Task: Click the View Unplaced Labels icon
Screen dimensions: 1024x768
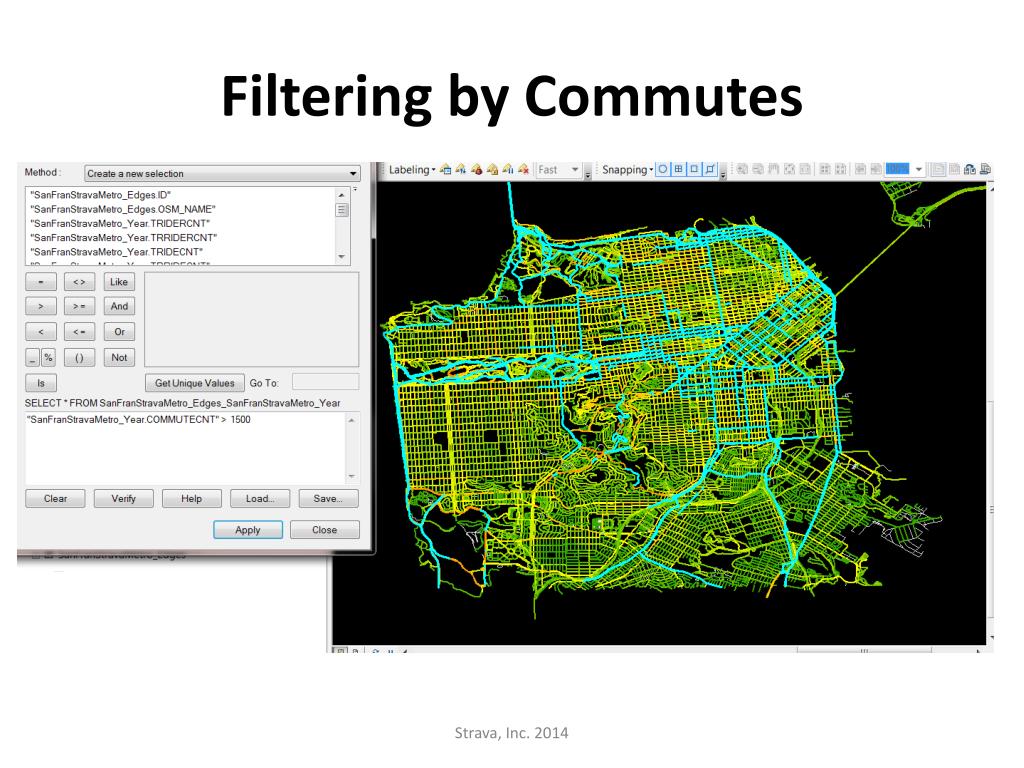Action: [524, 170]
